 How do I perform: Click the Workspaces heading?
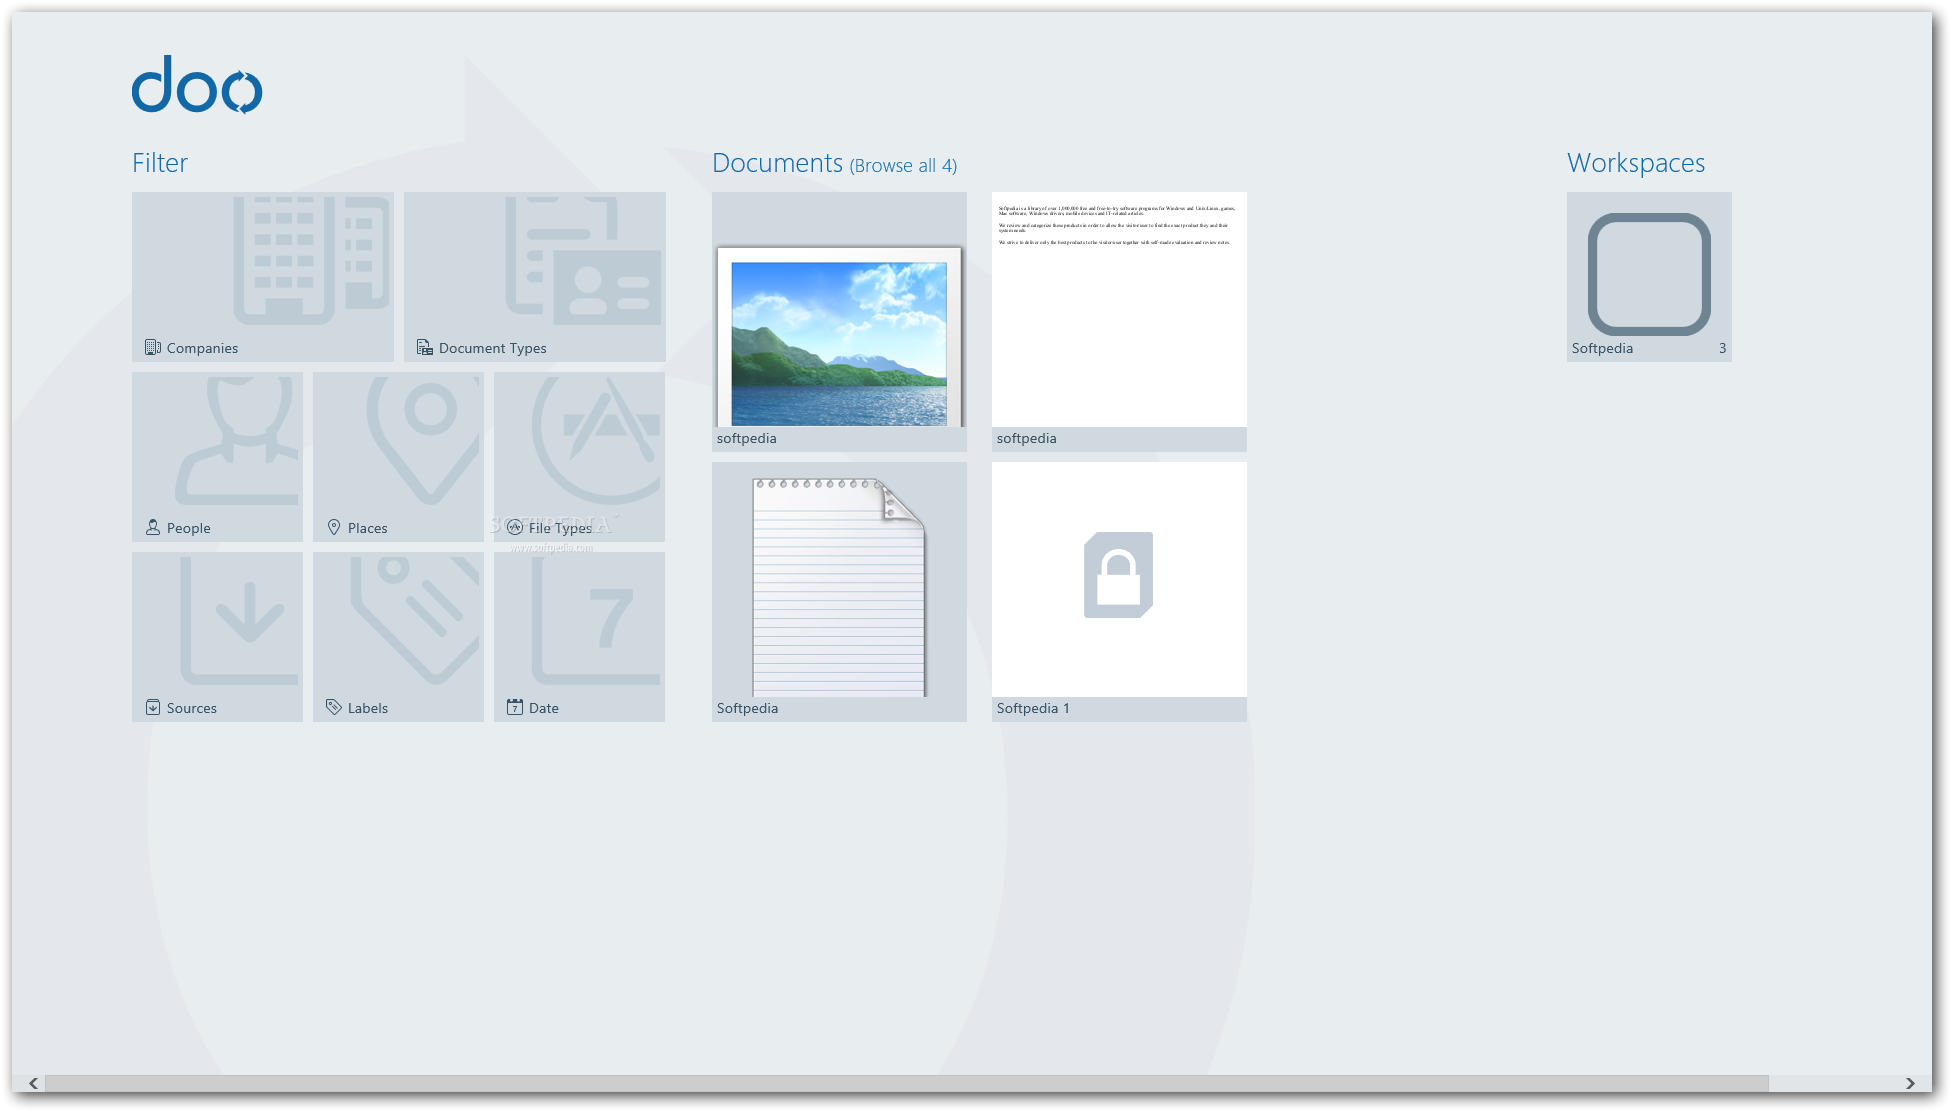click(x=1636, y=163)
